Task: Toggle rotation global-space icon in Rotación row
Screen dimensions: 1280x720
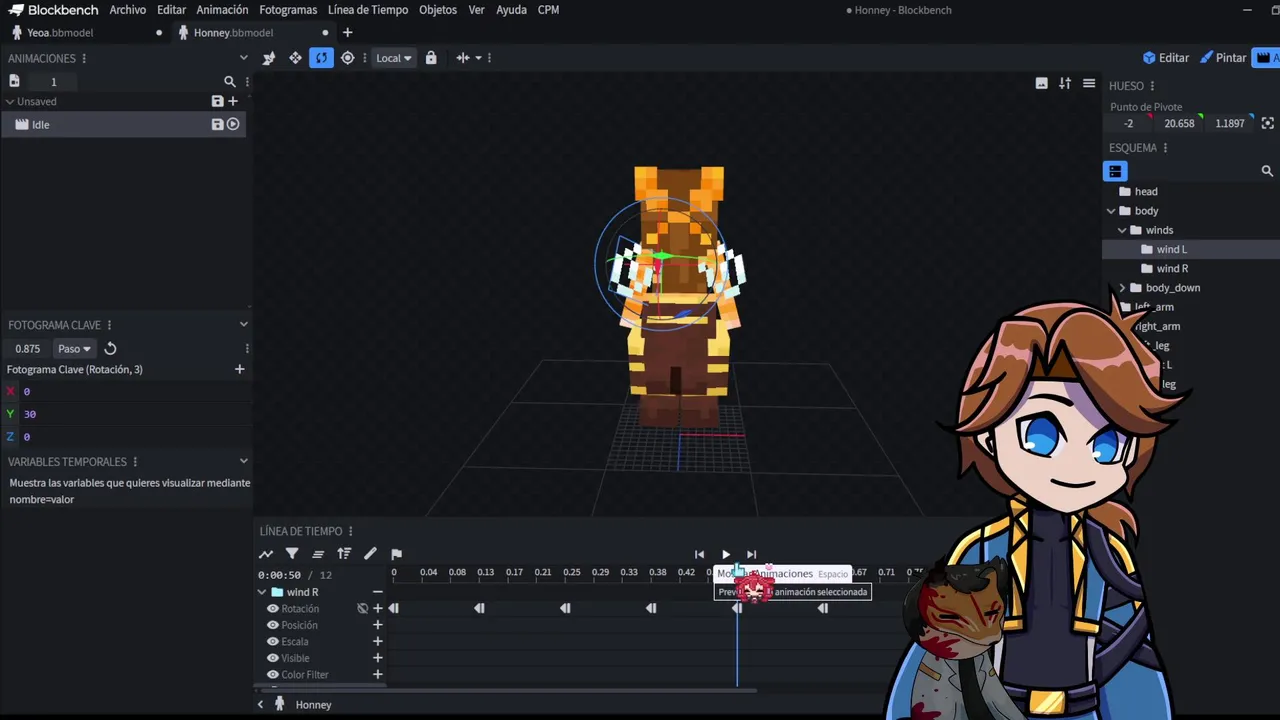Action: tap(362, 608)
